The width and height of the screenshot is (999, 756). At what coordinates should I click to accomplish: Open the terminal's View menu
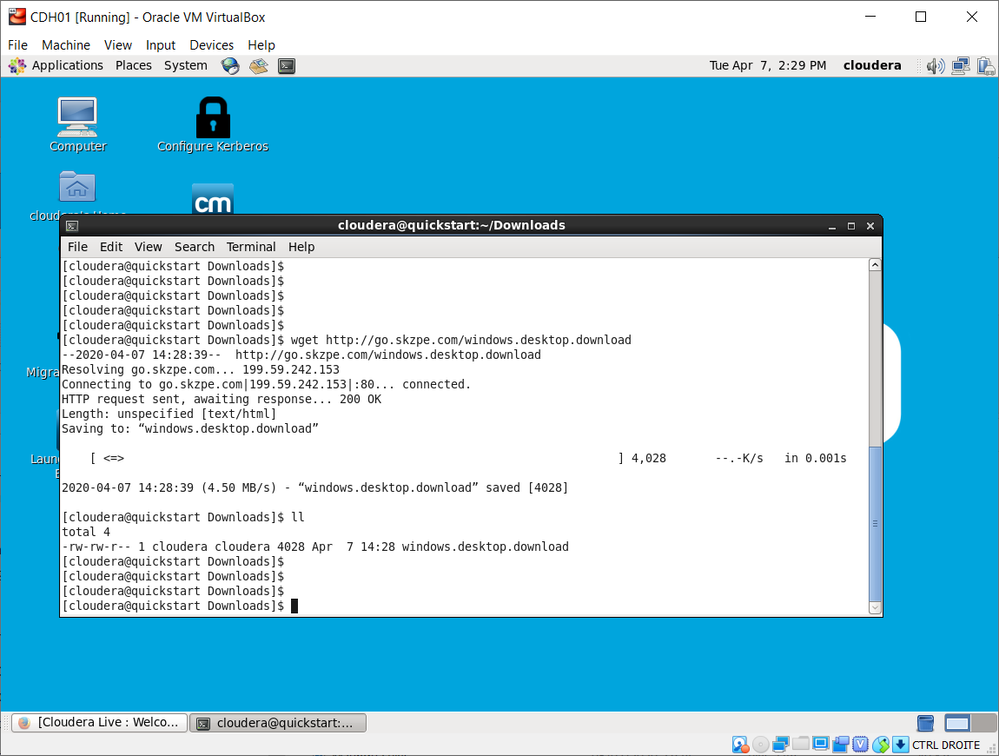[148, 247]
